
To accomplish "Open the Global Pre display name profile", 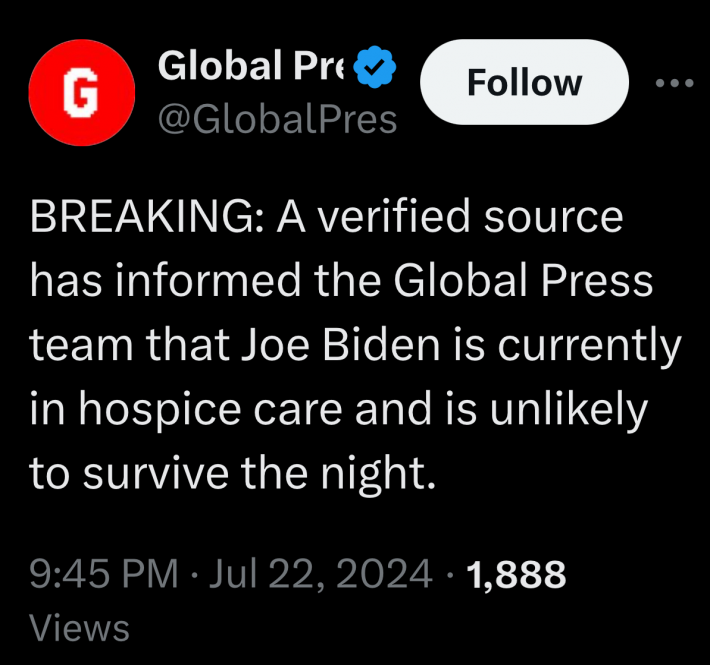I will tap(251, 66).
